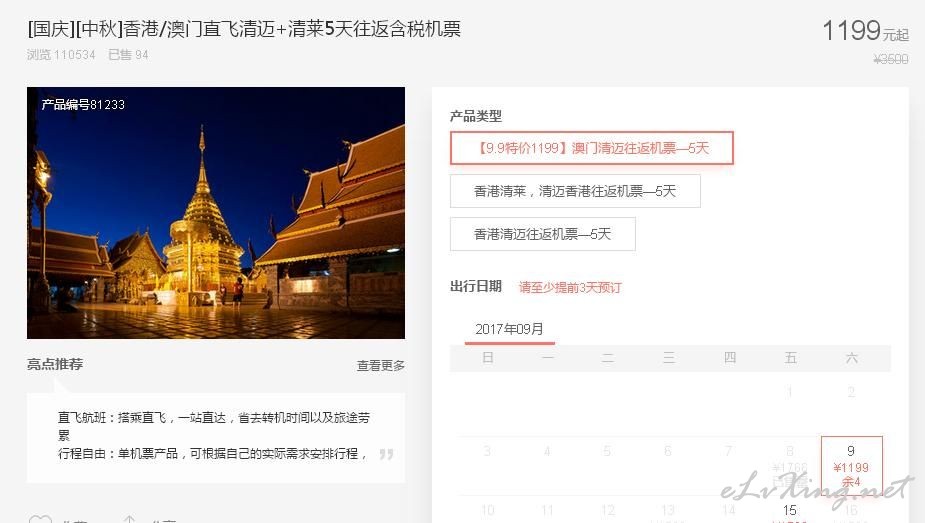Screen dimensions: 925x523
Task: Select the 15th on the calendar
Action: point(790,511)
